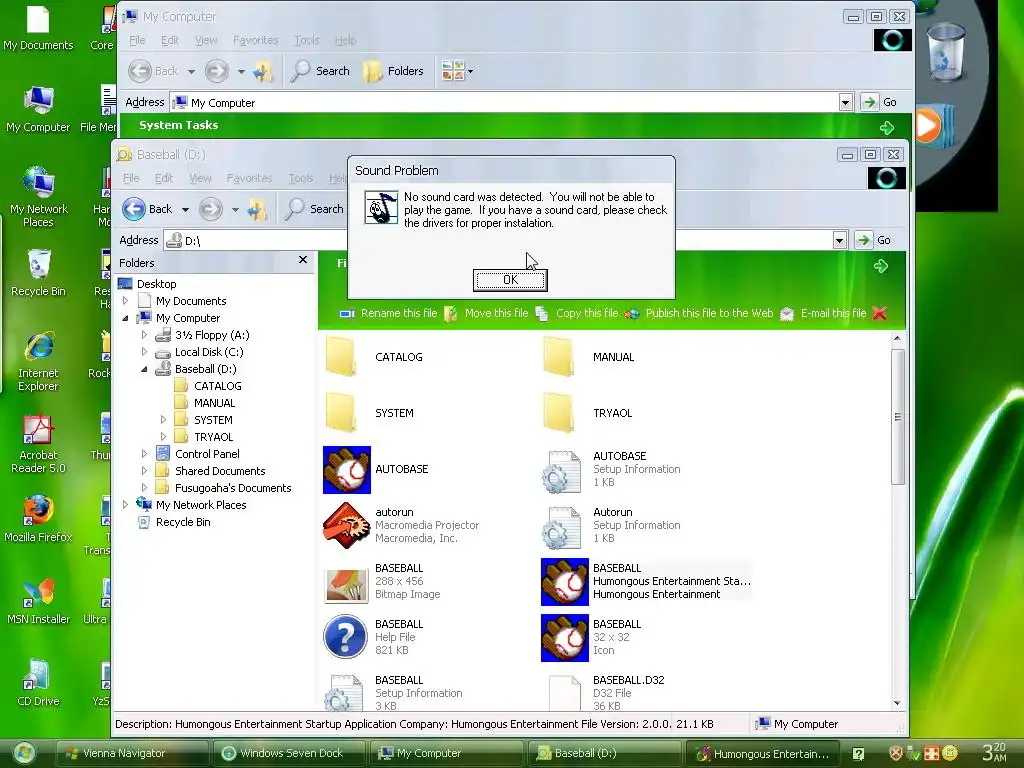Open Favorites menu in Baseball (D:) window
1024x768 pixels.
pos(249,178)
